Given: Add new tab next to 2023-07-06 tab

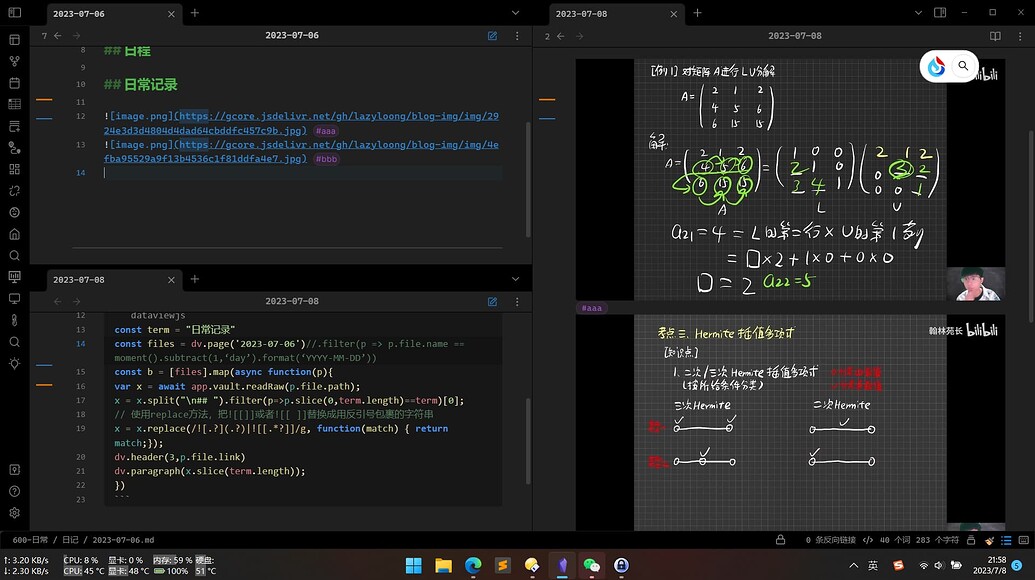Looking at the screenshot, I should [x=195, y=13].
